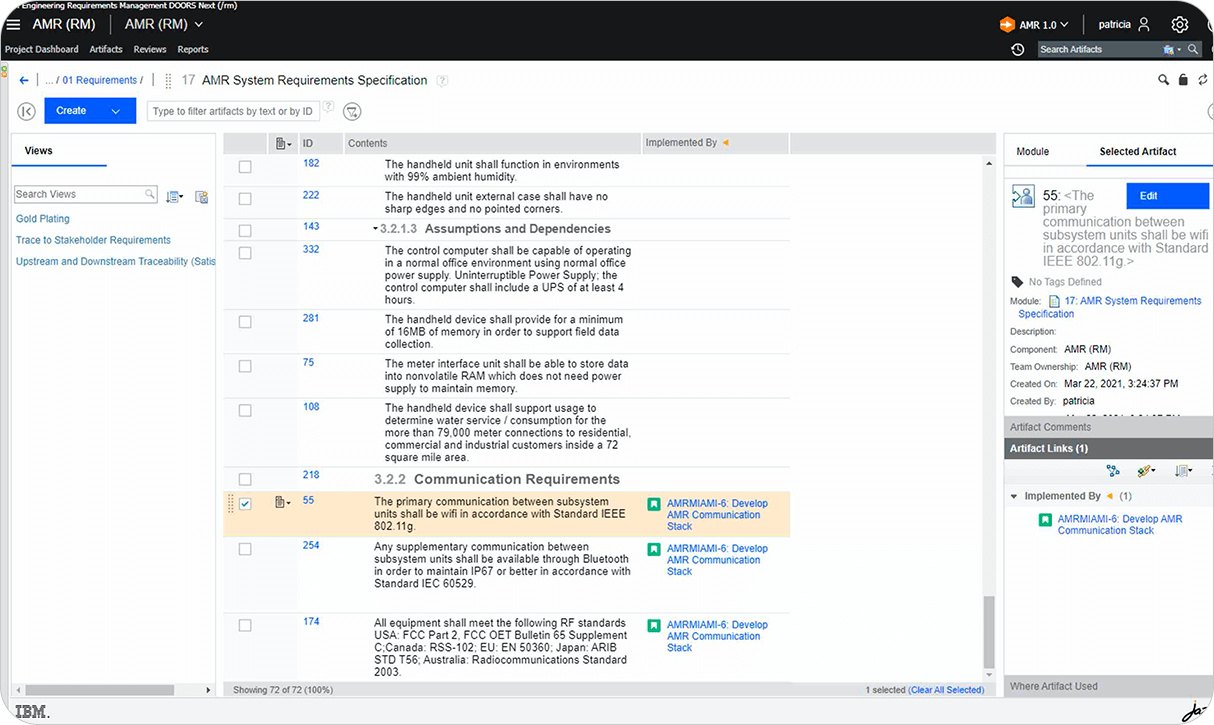The image size is (1214, 725).
Task: Open the Artifacts menu
Action: [106, 49]
